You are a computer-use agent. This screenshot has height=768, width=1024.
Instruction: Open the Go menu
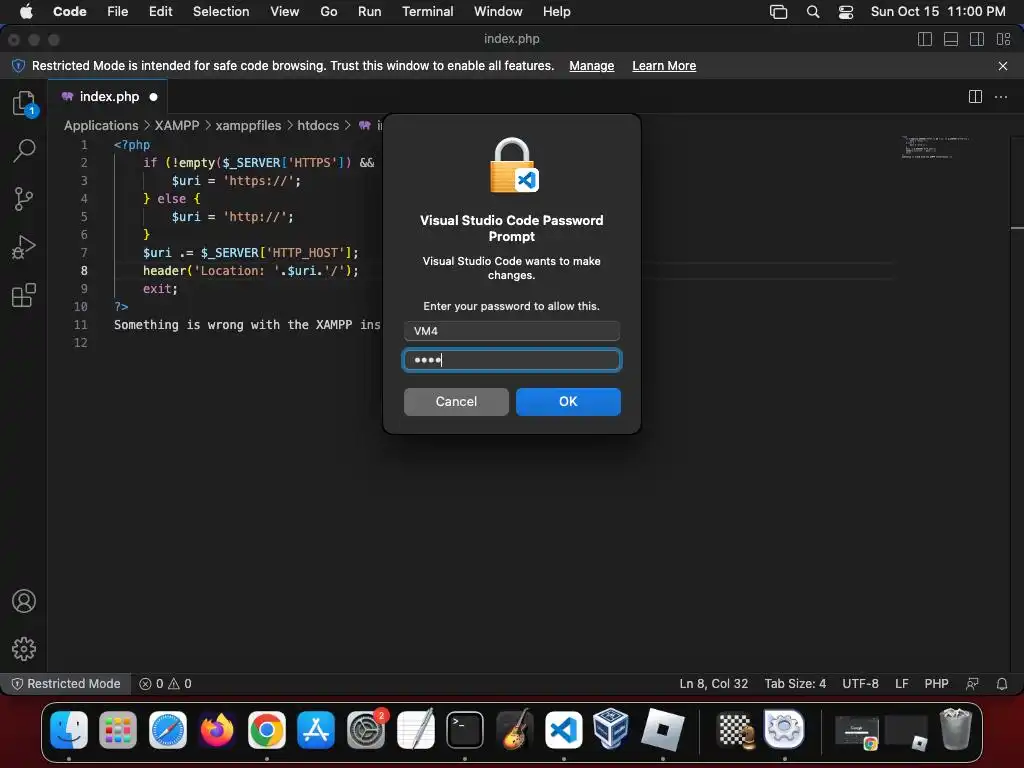[x=328, y=12]
